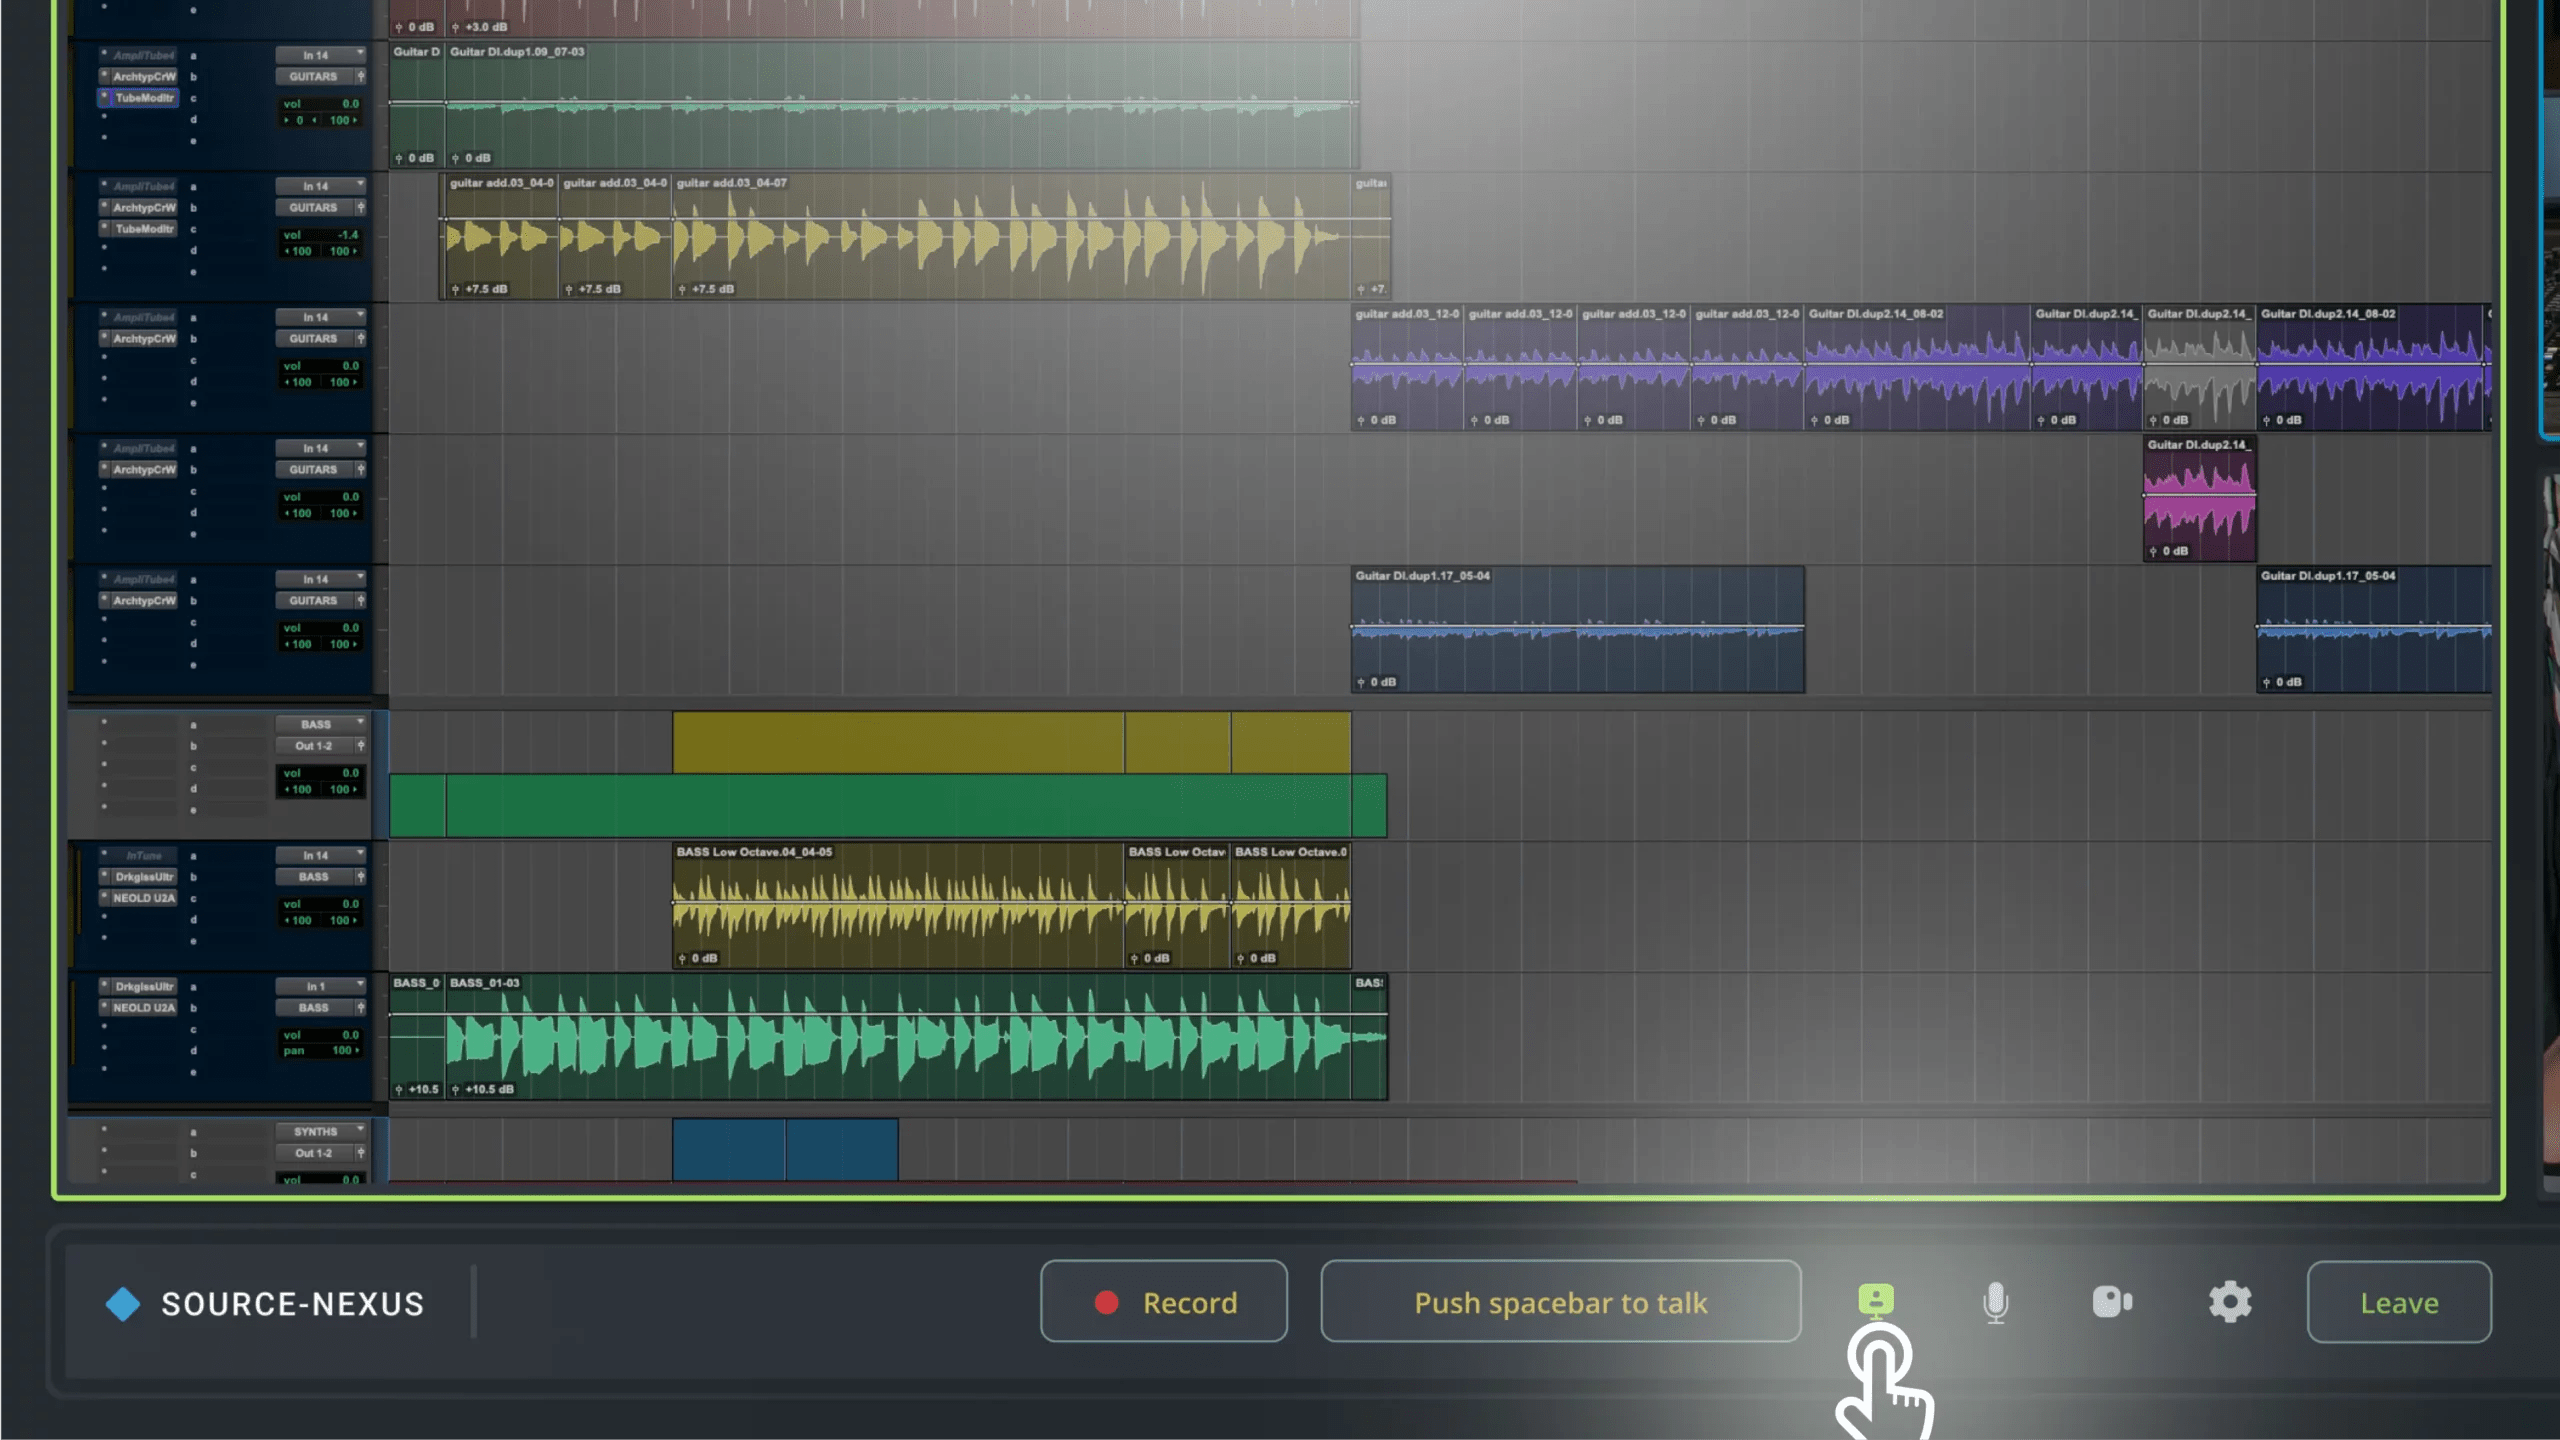The width and height of the screenshot is (2560, 1440).
Task: Start recording with the Record button
Action: [x=1164, y=1302]
